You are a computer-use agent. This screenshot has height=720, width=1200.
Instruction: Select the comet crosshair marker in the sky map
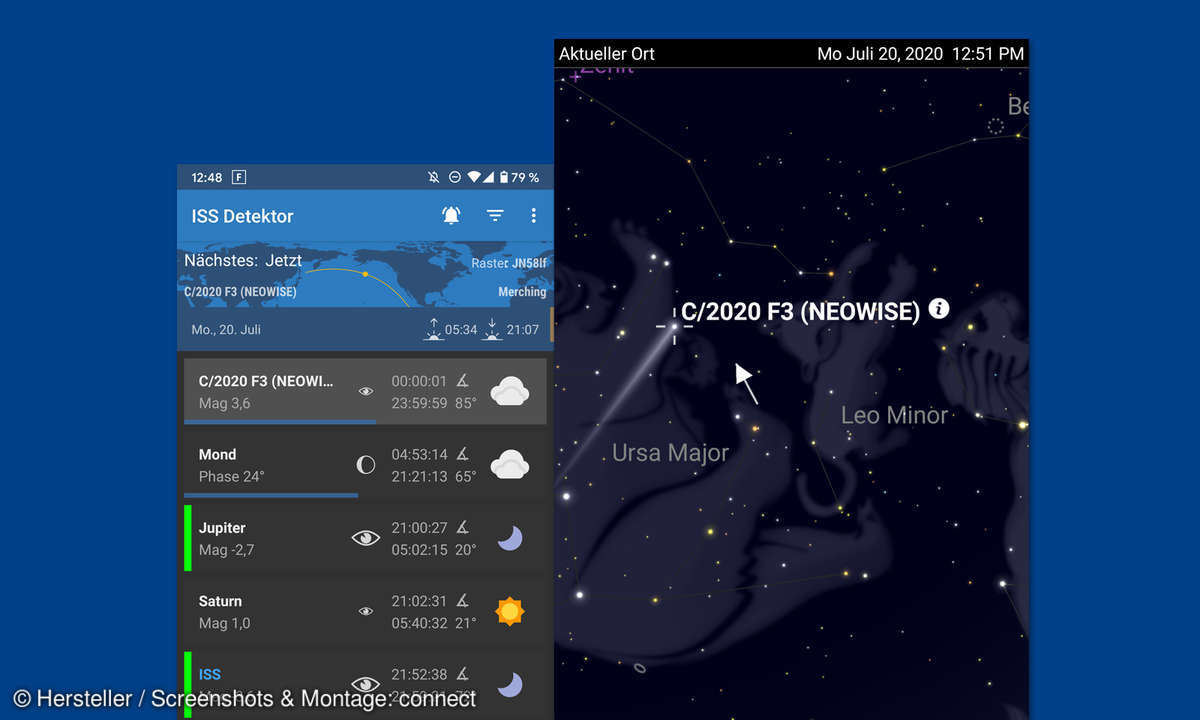click(674, 326)
